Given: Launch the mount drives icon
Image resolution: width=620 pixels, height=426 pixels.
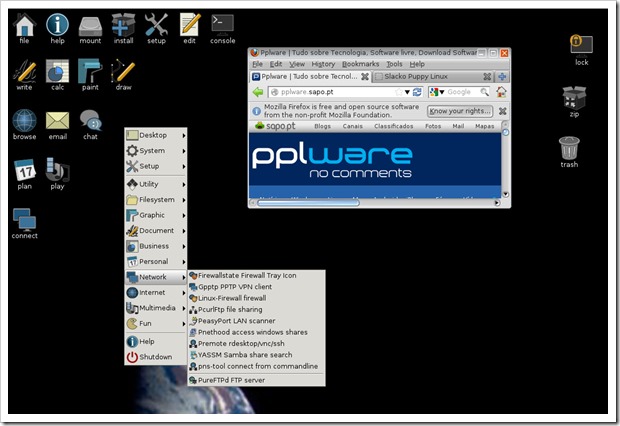Looking at the screenshot, I should (x=90, y=28).
